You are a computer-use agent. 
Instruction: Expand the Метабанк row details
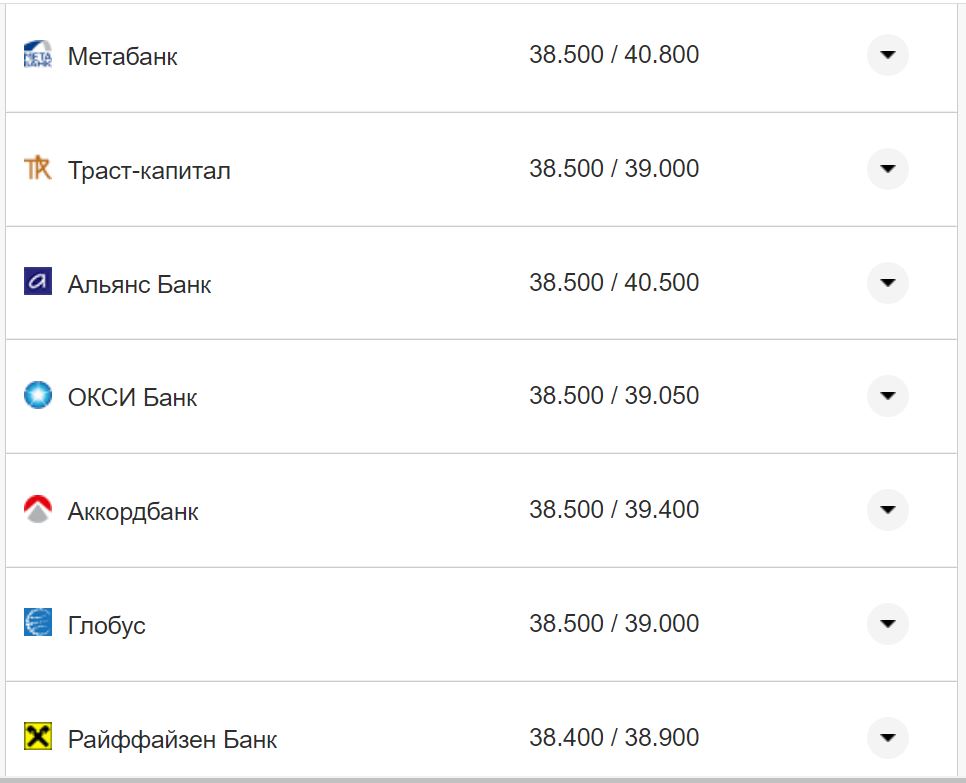click(x=887, y=55)
